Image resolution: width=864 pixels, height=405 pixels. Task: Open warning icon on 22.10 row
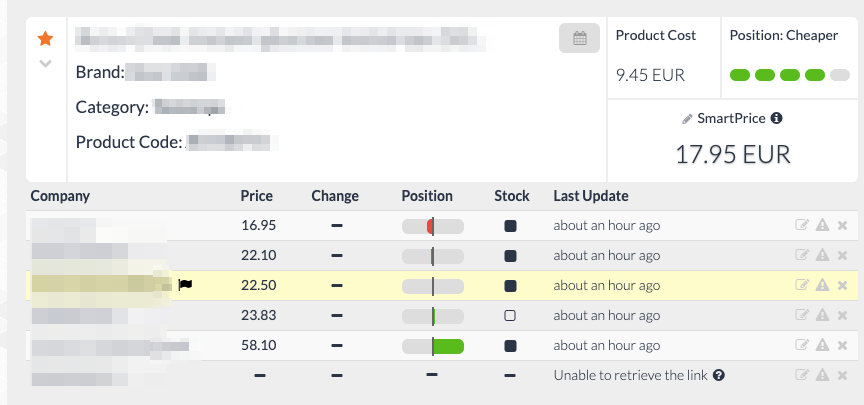(822, 255)
